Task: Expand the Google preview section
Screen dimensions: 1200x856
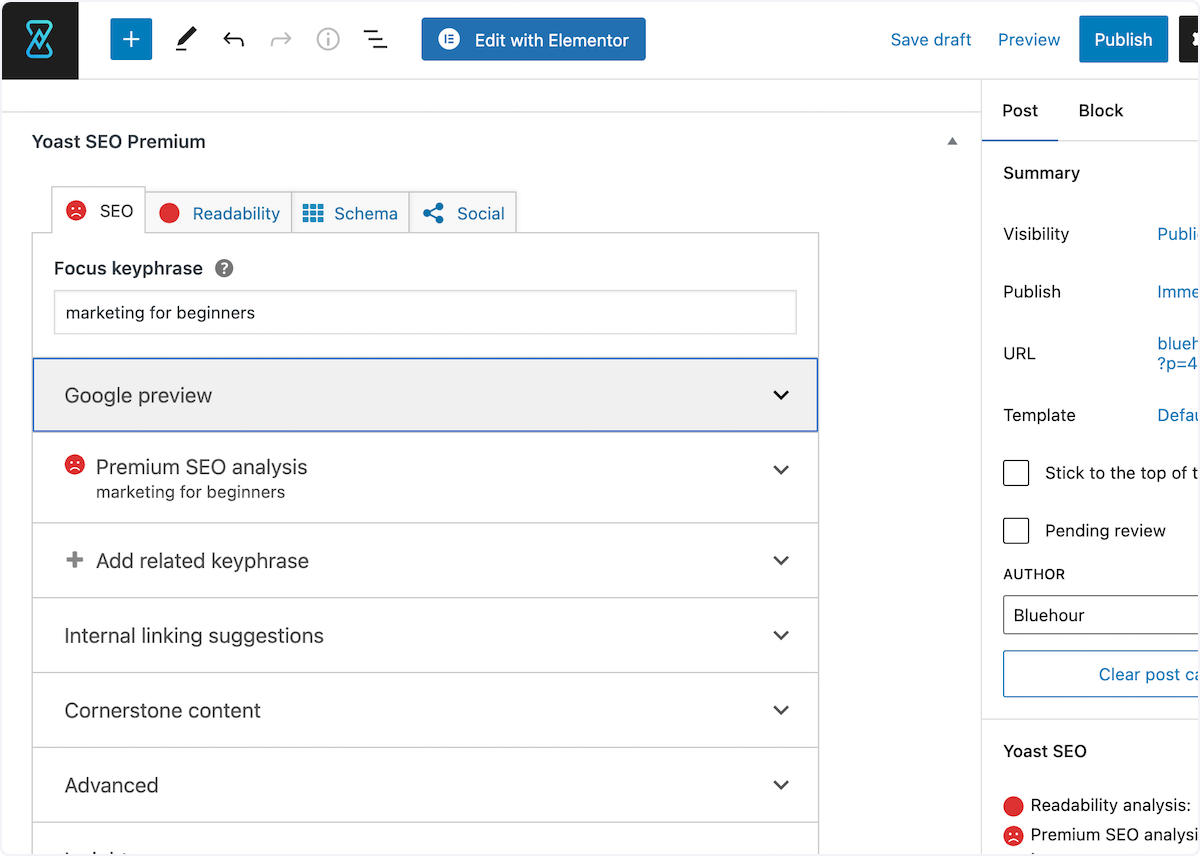Action: point(425,395)
